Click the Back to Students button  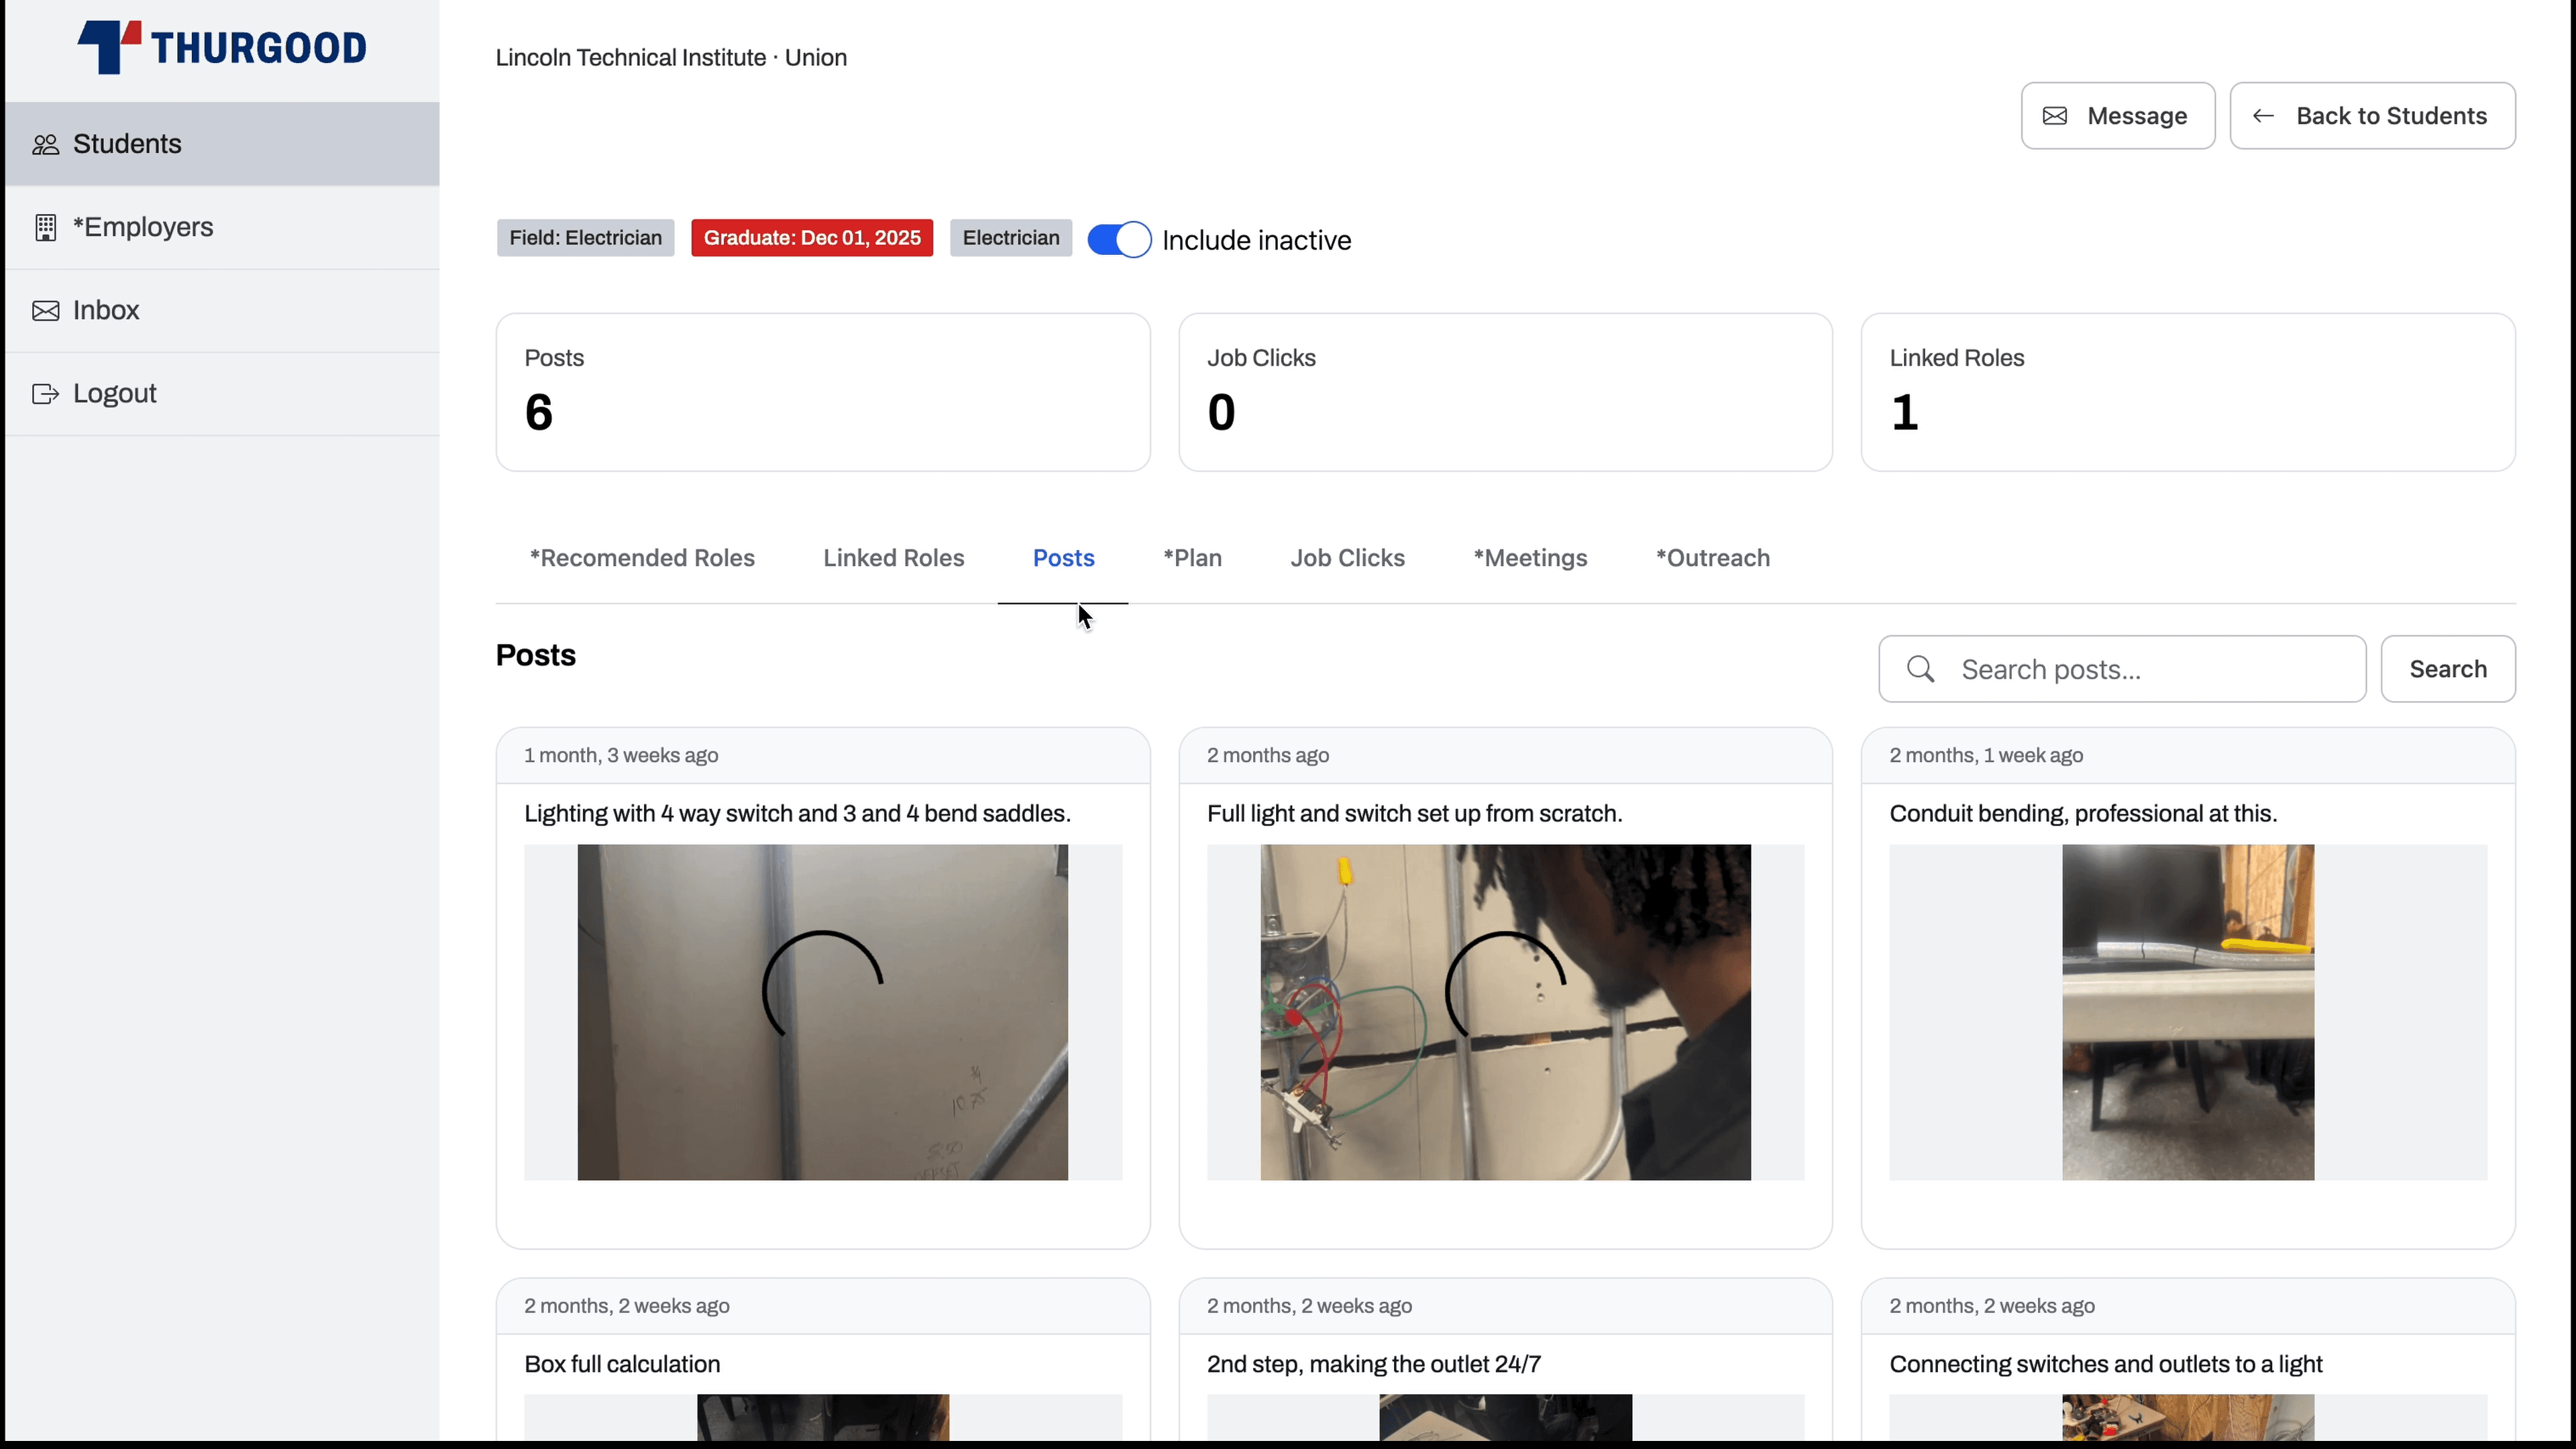2373,116
